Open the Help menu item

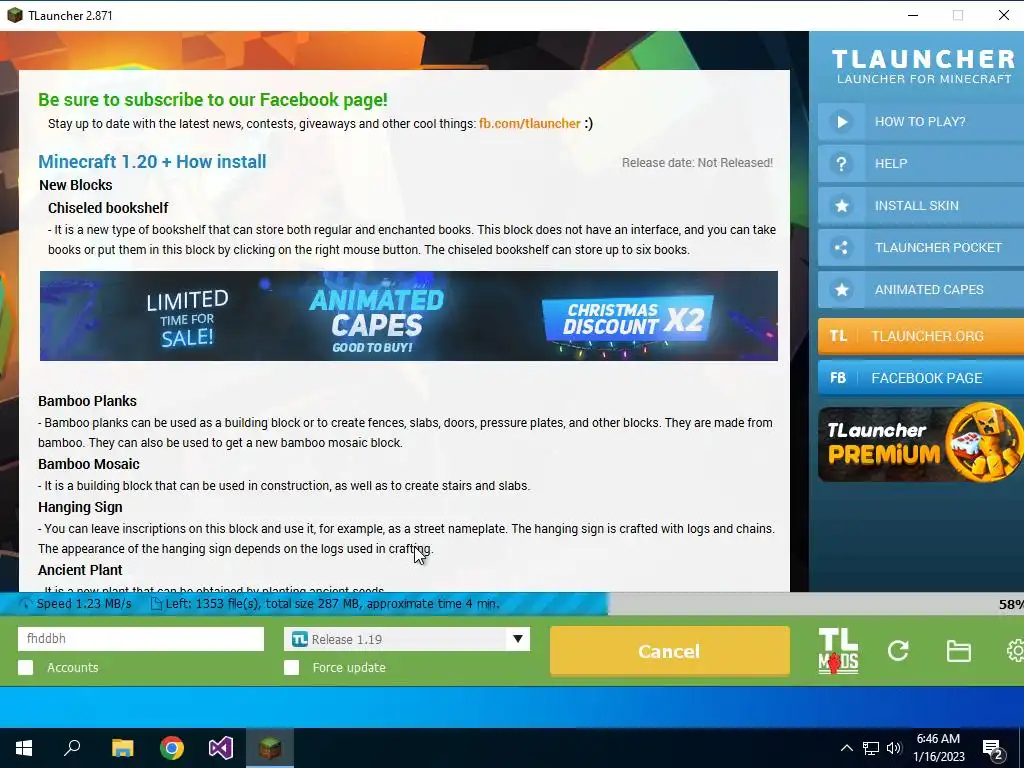921,163
